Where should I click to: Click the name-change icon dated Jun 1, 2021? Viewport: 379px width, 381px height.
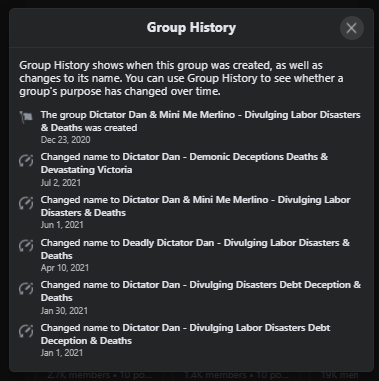(26, 203)
